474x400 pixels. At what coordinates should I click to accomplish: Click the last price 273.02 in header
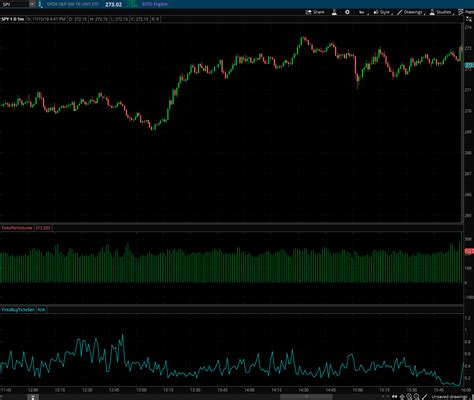pyautogui.click(x=113, y=4)
